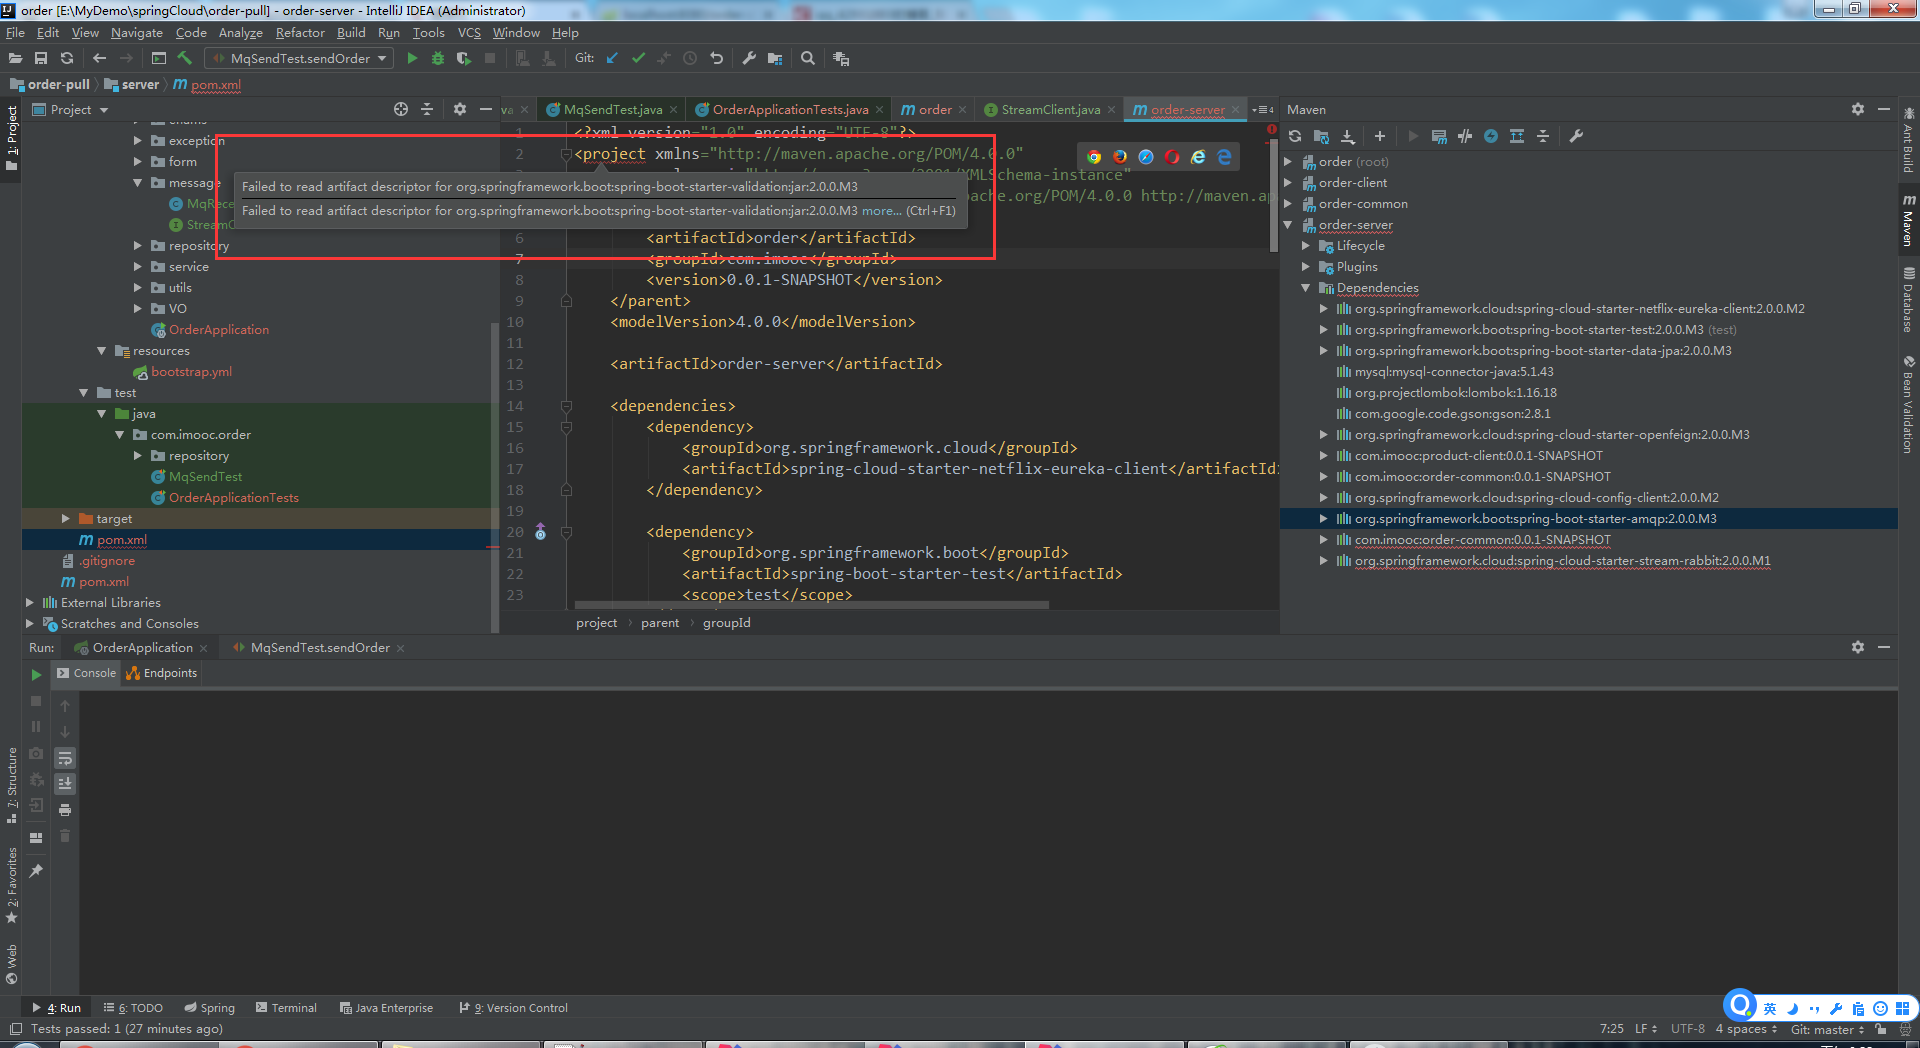Collapse all in Project panel

tap(427, 109)
